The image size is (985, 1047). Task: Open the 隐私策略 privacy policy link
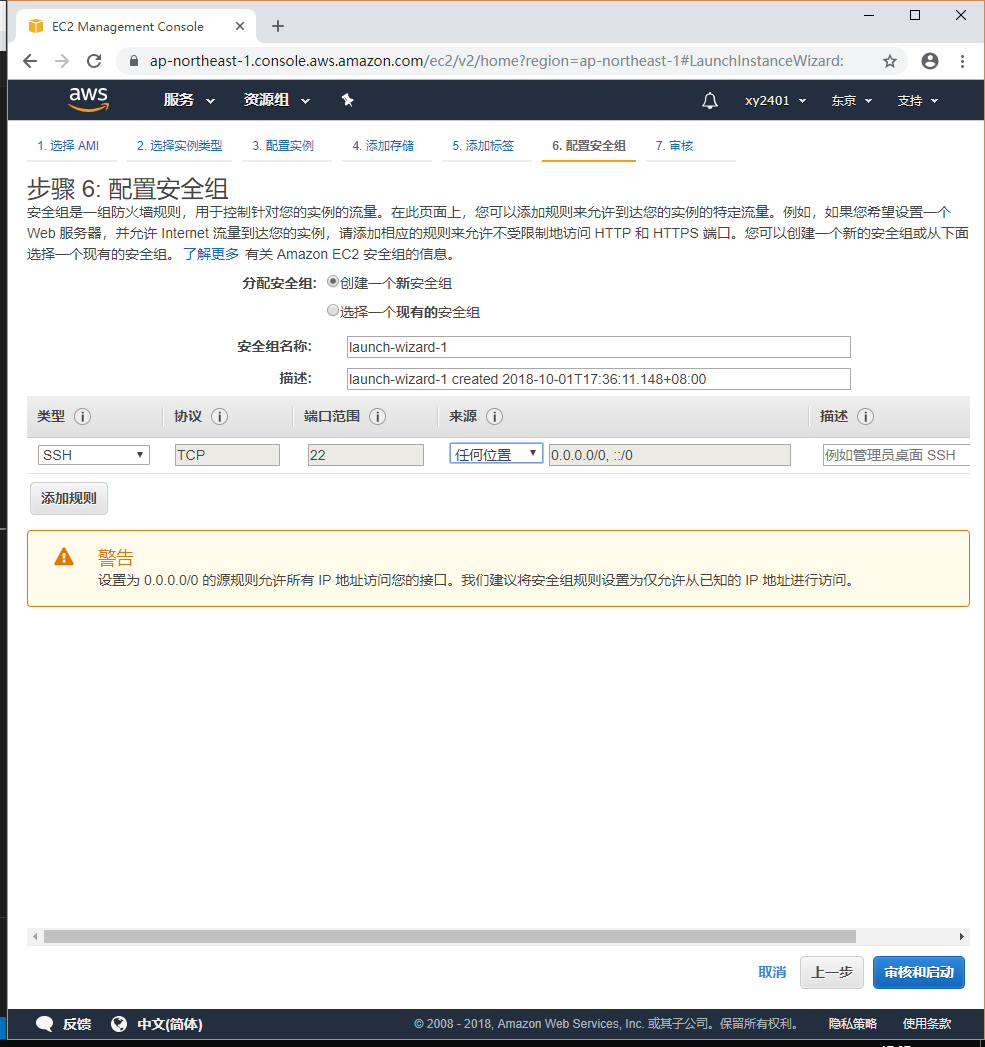852,1024
